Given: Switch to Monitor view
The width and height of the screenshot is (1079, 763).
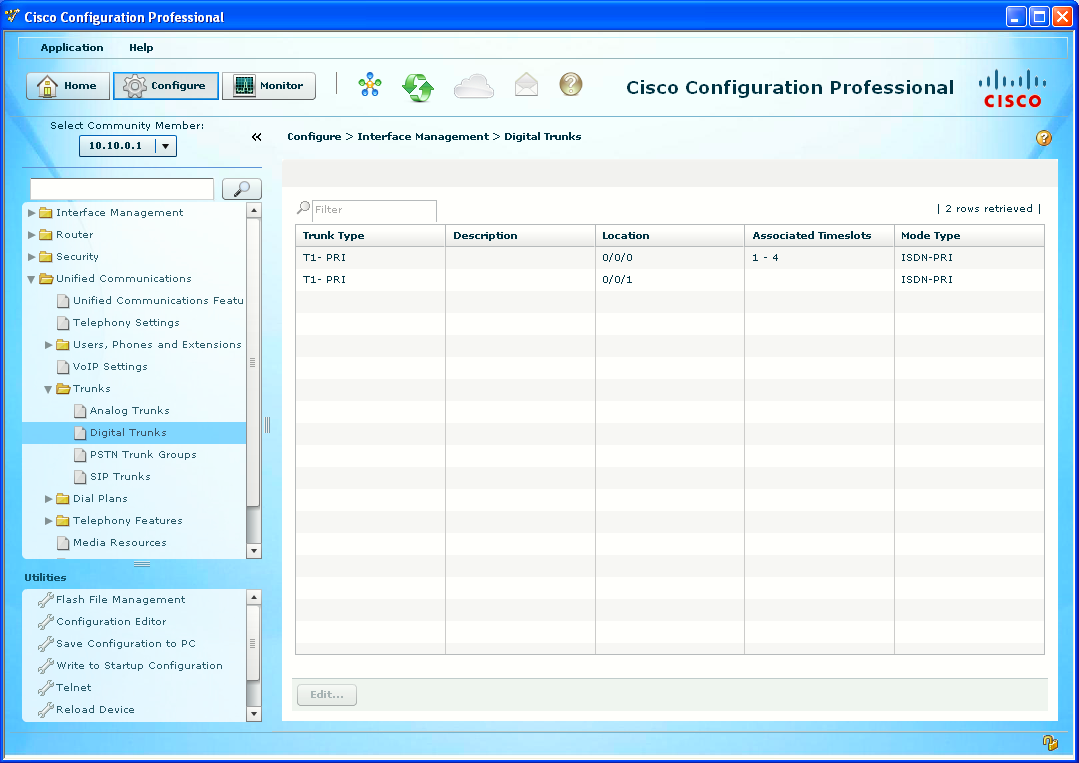Looking at the screenshot, I should (269, 86).
